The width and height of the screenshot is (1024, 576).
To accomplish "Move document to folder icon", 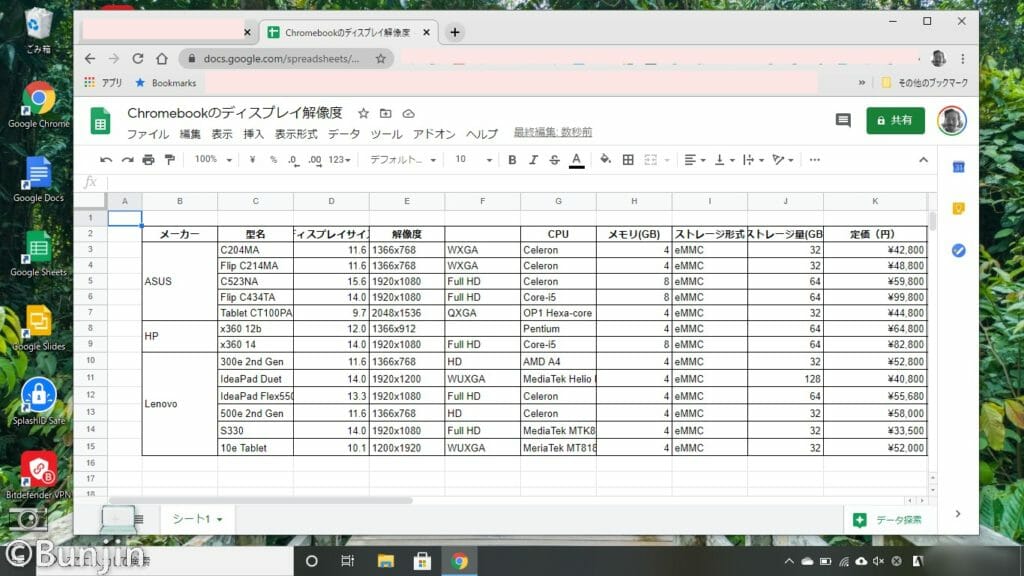I will click(x=385, y=114).
